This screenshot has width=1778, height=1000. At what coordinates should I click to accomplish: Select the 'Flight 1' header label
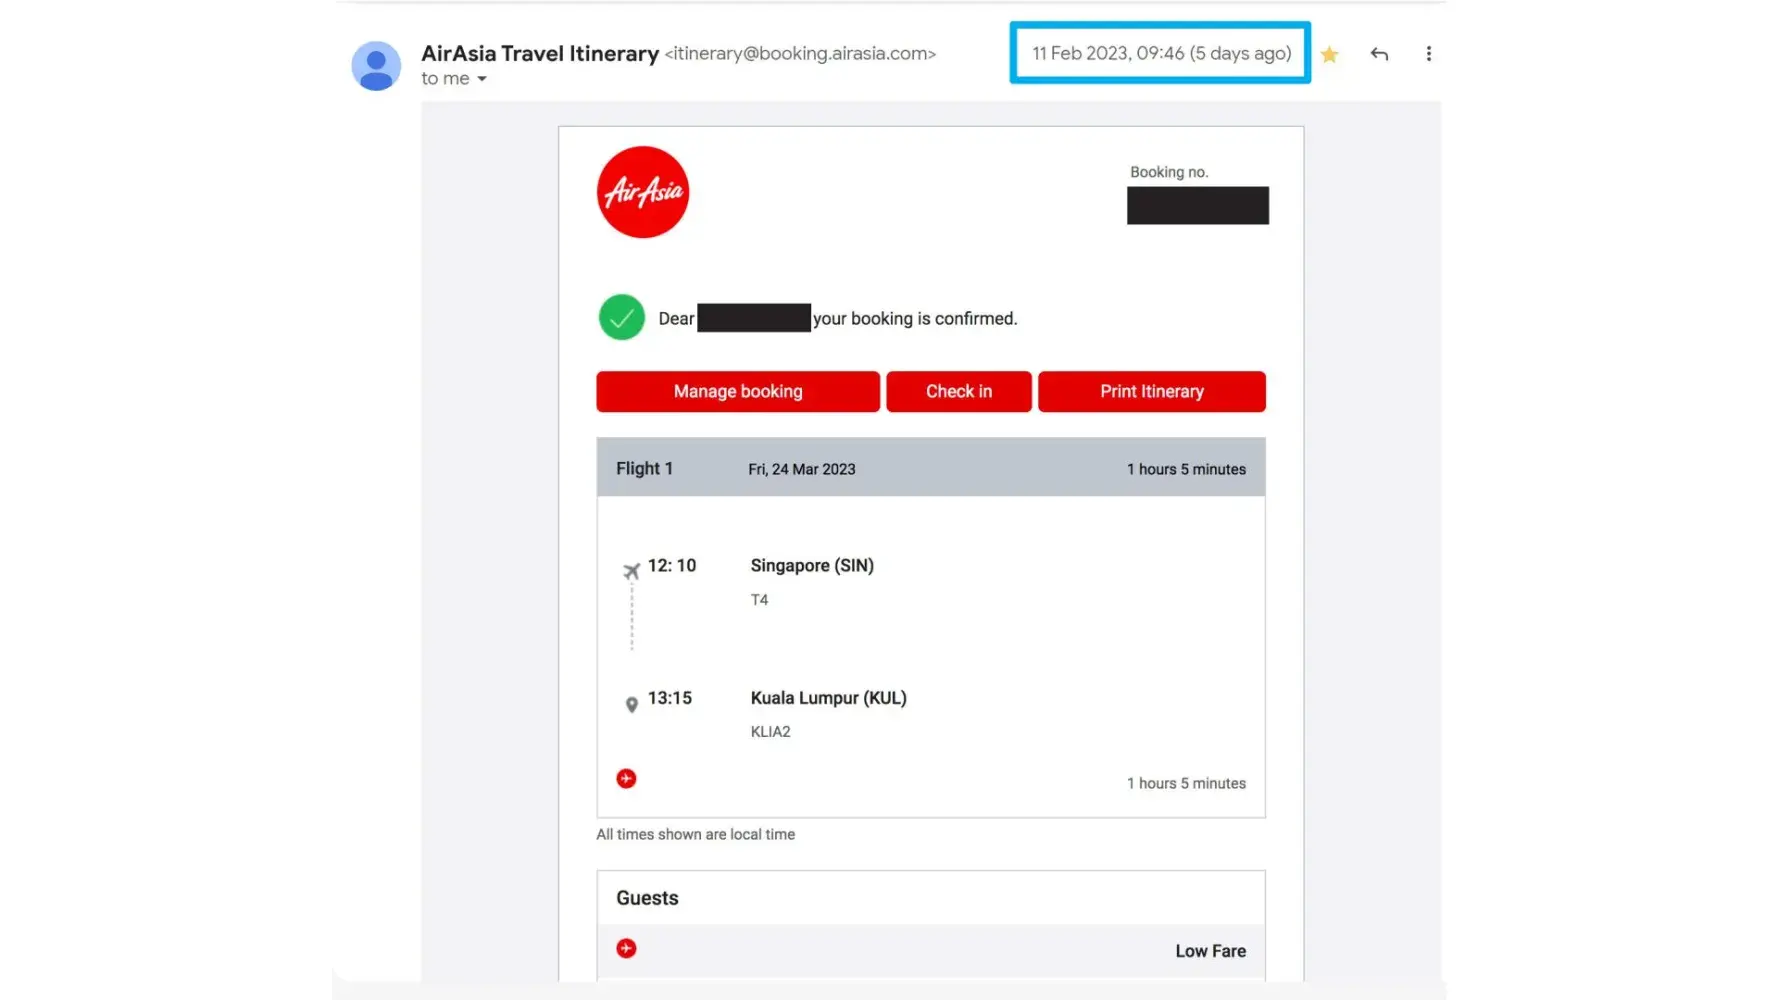click(x=644, y=469)
